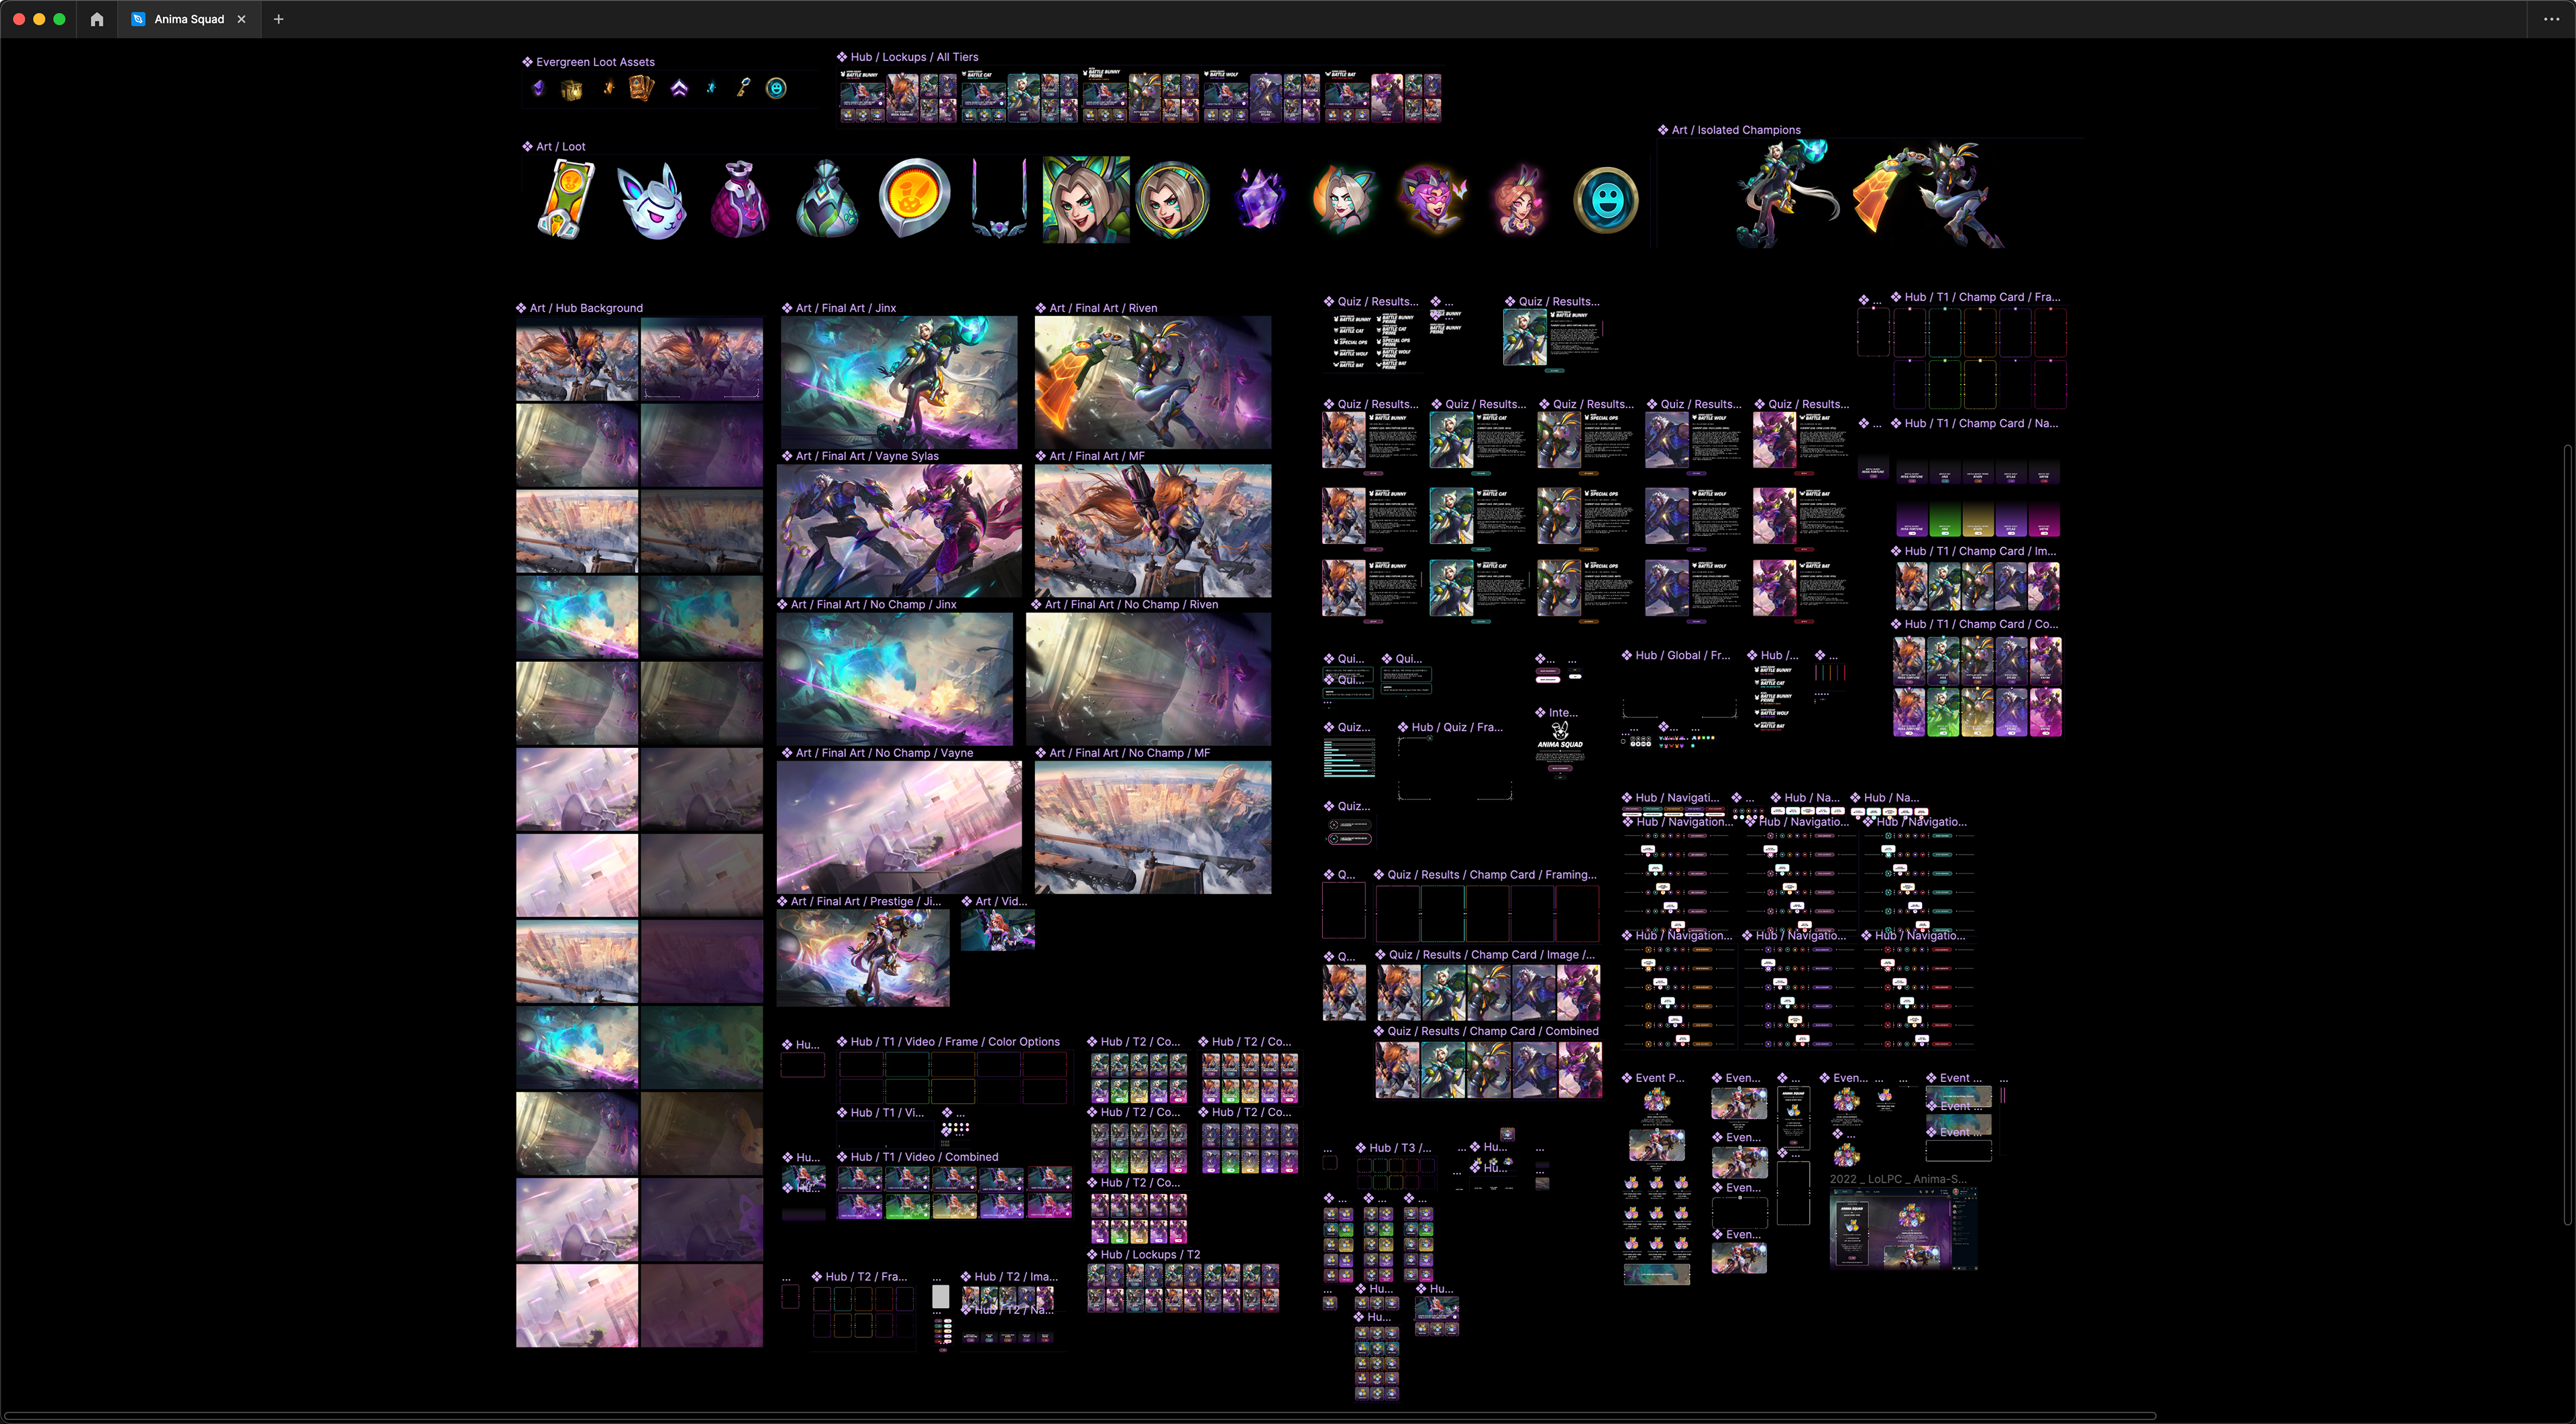
Task: Select the golden key loot icon
Action: (743, 88)
